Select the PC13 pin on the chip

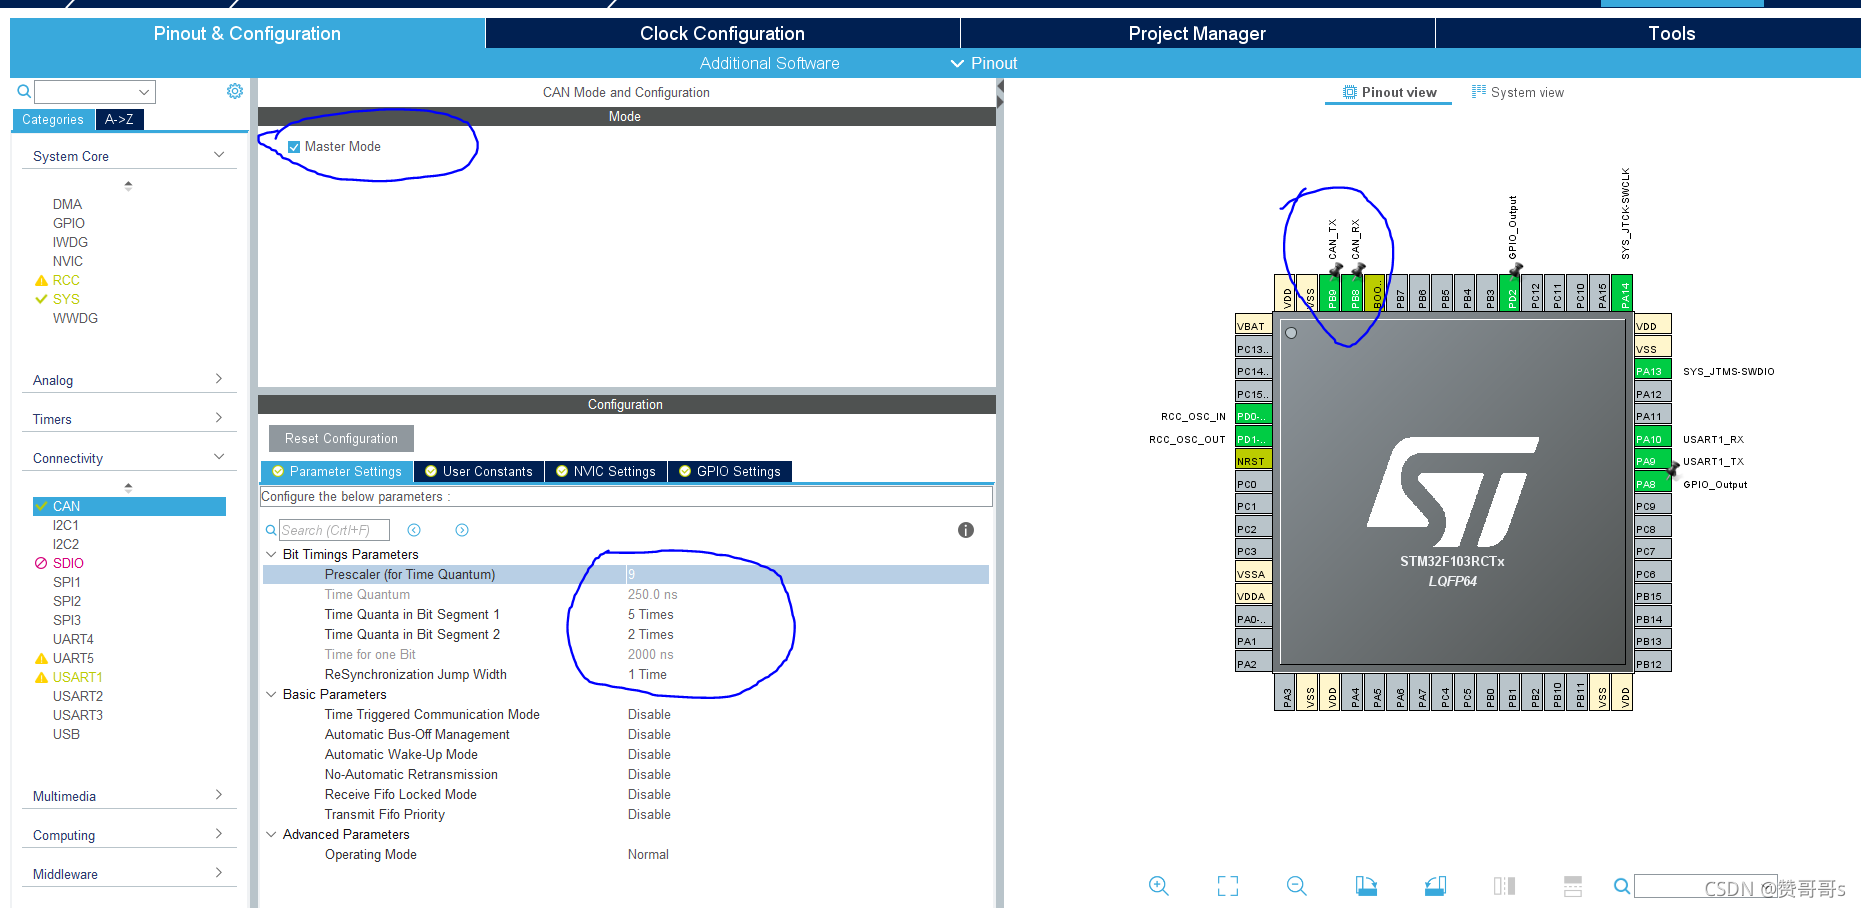(x=1254, y=348)
